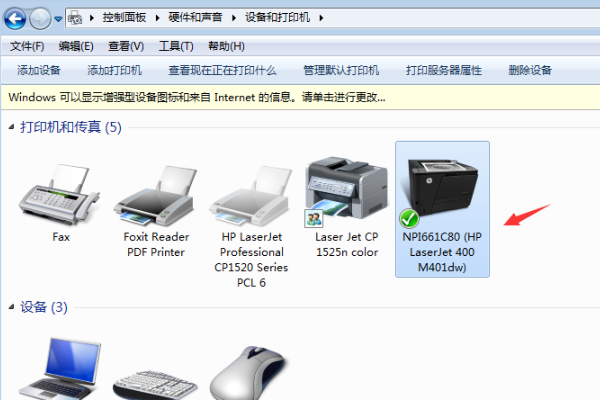The height and width of the screenshot is (400, 600).
Task: Open the 文件(F) menu
Action: 27,46
